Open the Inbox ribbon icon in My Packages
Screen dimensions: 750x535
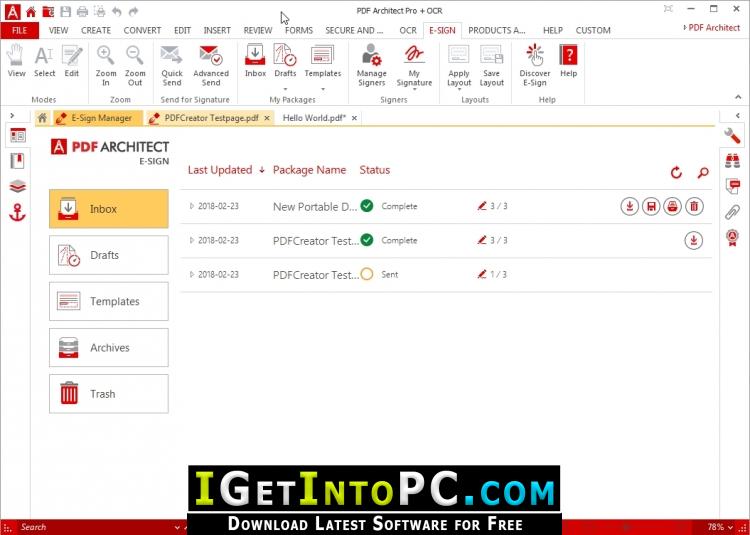coord(255,61)
